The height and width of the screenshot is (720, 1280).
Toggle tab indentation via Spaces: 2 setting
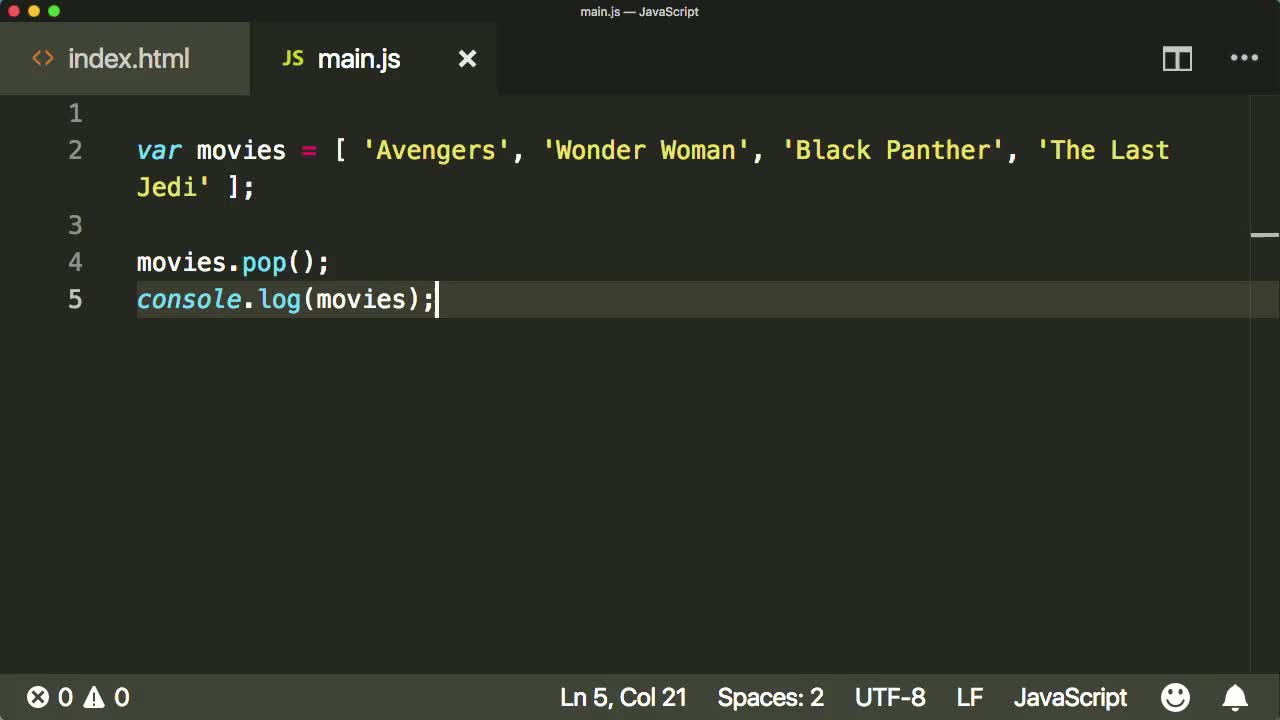pyautogui.click(x=770, y=697)
